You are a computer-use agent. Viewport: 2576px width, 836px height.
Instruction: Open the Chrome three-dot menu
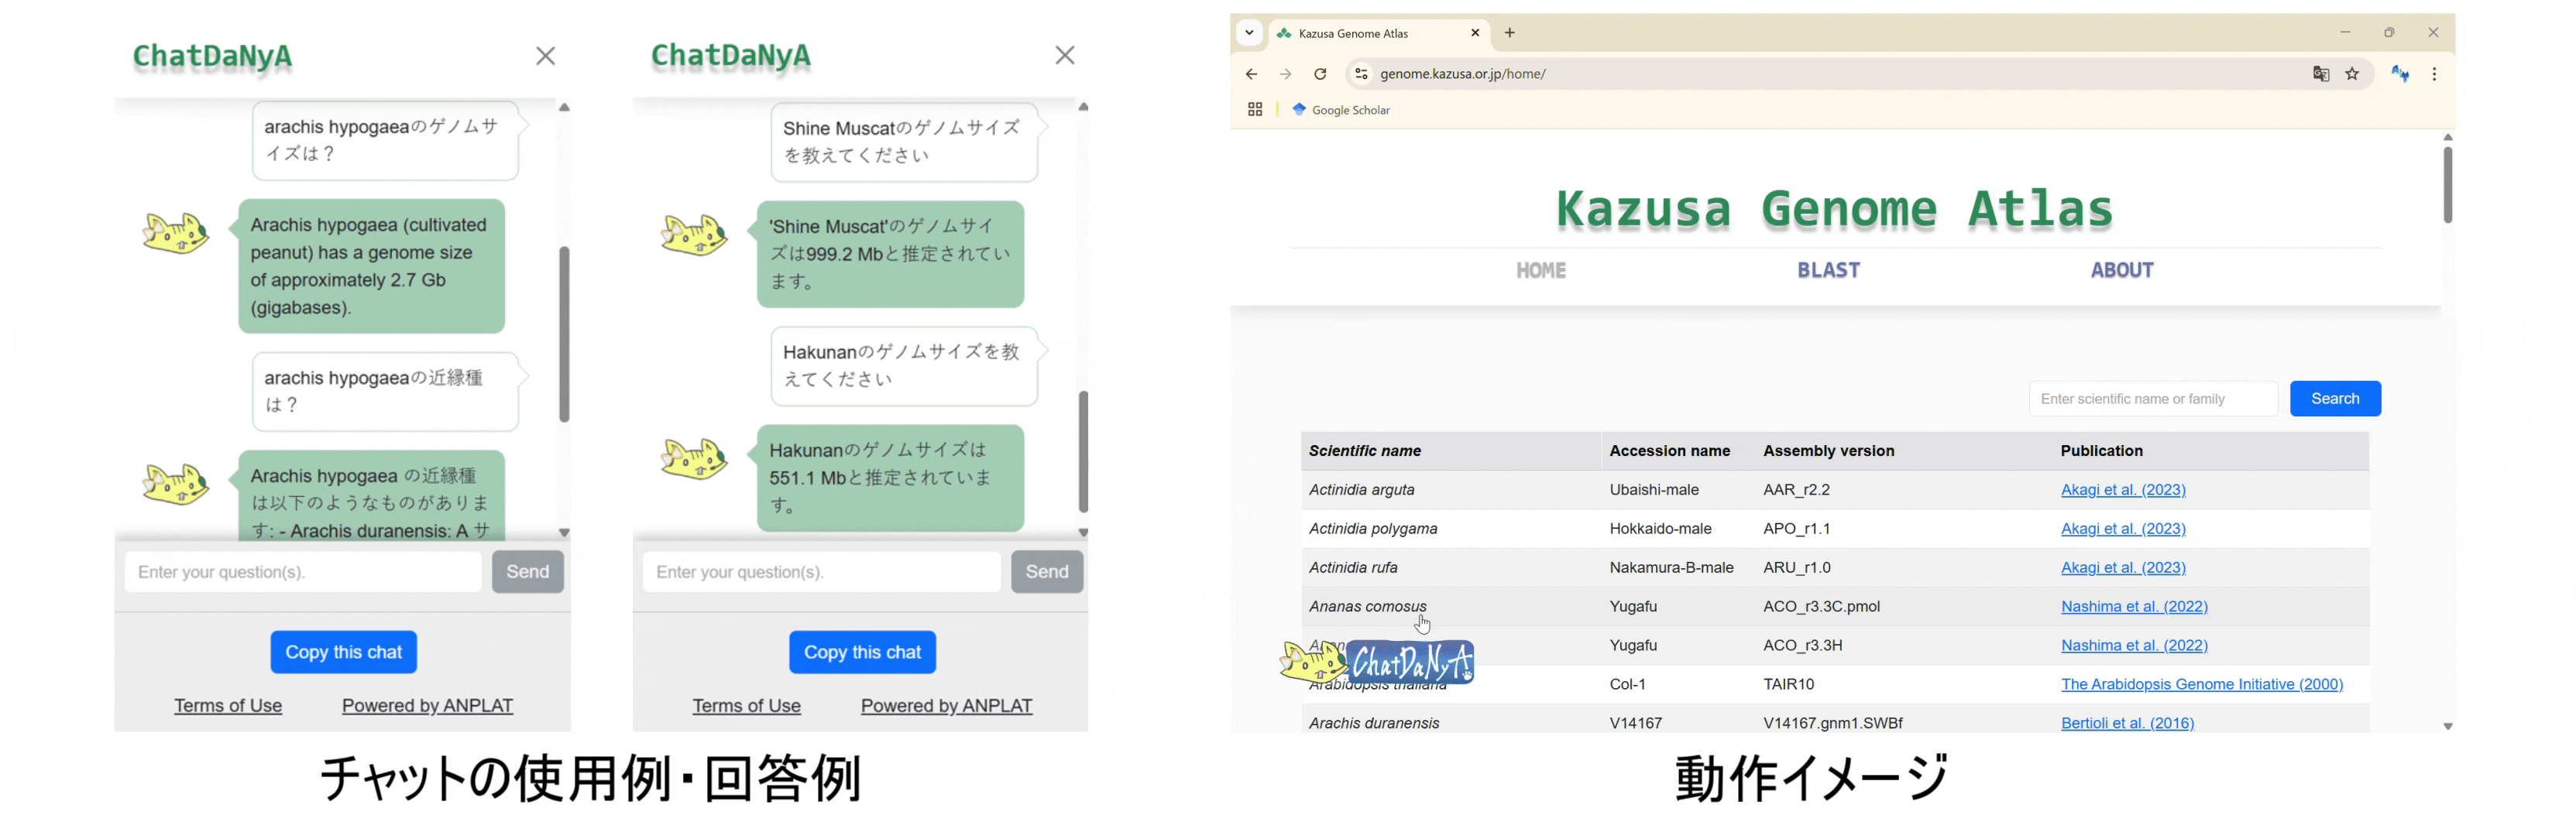click(2434, 74)
